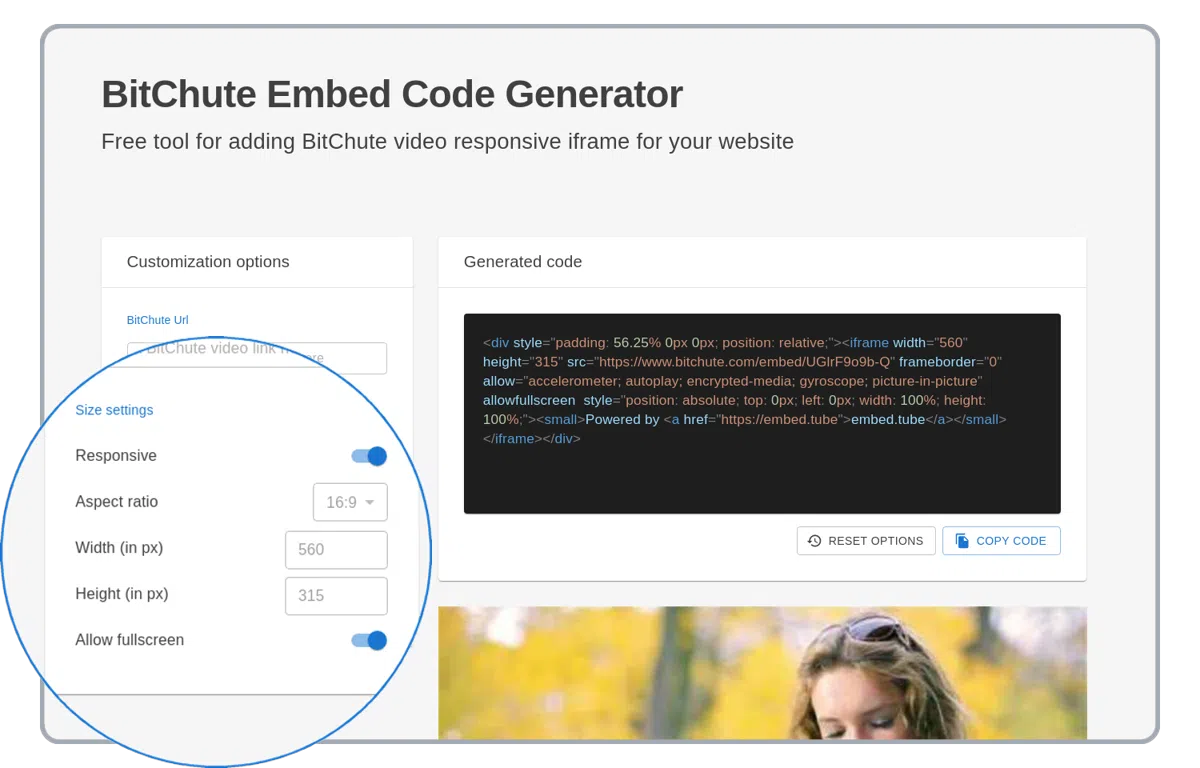Select the Size settings section heading

coord(114,410)
